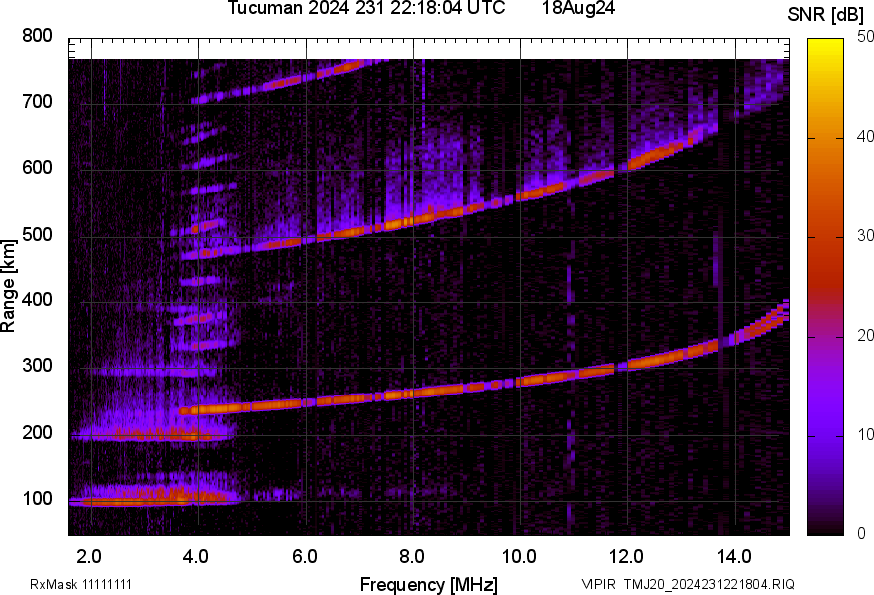Click the SNR colorbar gradient
This screenshot has height=595, width=874.
click(826, 287)
